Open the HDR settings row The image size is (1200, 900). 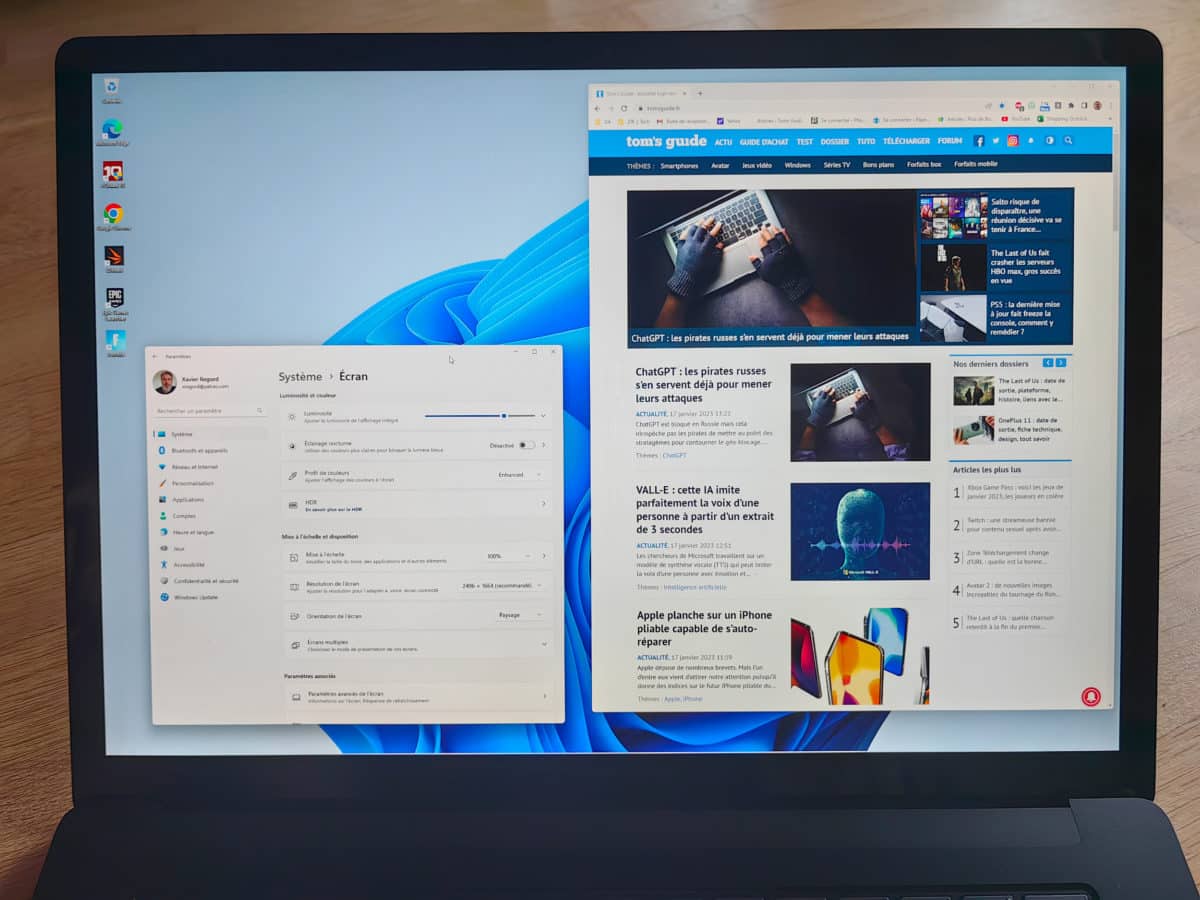pyautogui.click(x=415, y=505)
